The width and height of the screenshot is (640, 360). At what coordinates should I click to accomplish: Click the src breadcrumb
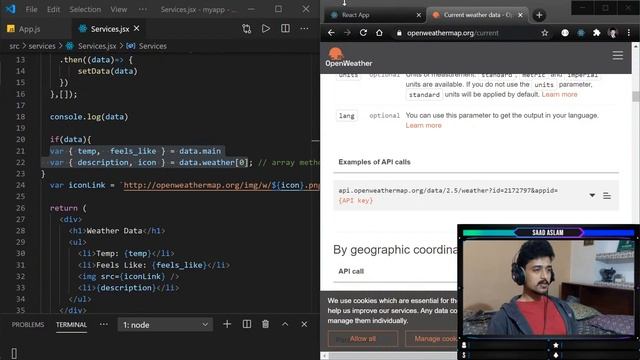tap(14, 46)
